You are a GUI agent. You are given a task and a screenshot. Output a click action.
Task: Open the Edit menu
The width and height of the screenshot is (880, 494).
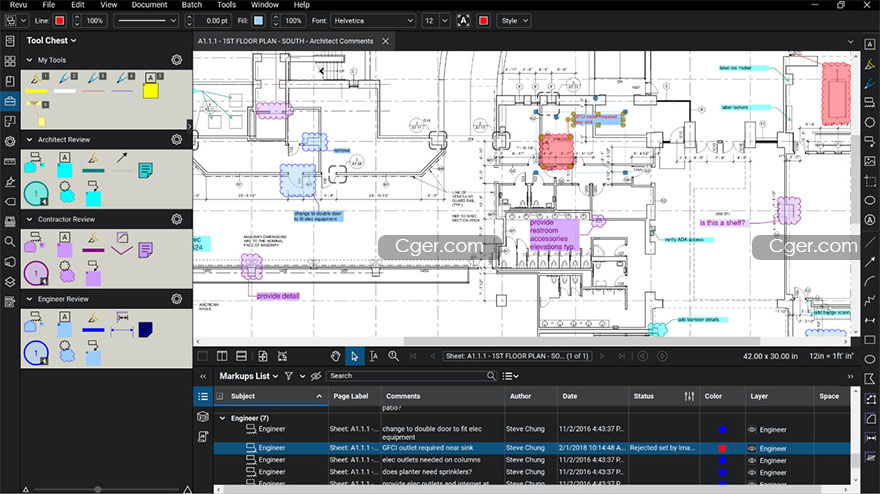pyautogui.click(x=77, y=4)
